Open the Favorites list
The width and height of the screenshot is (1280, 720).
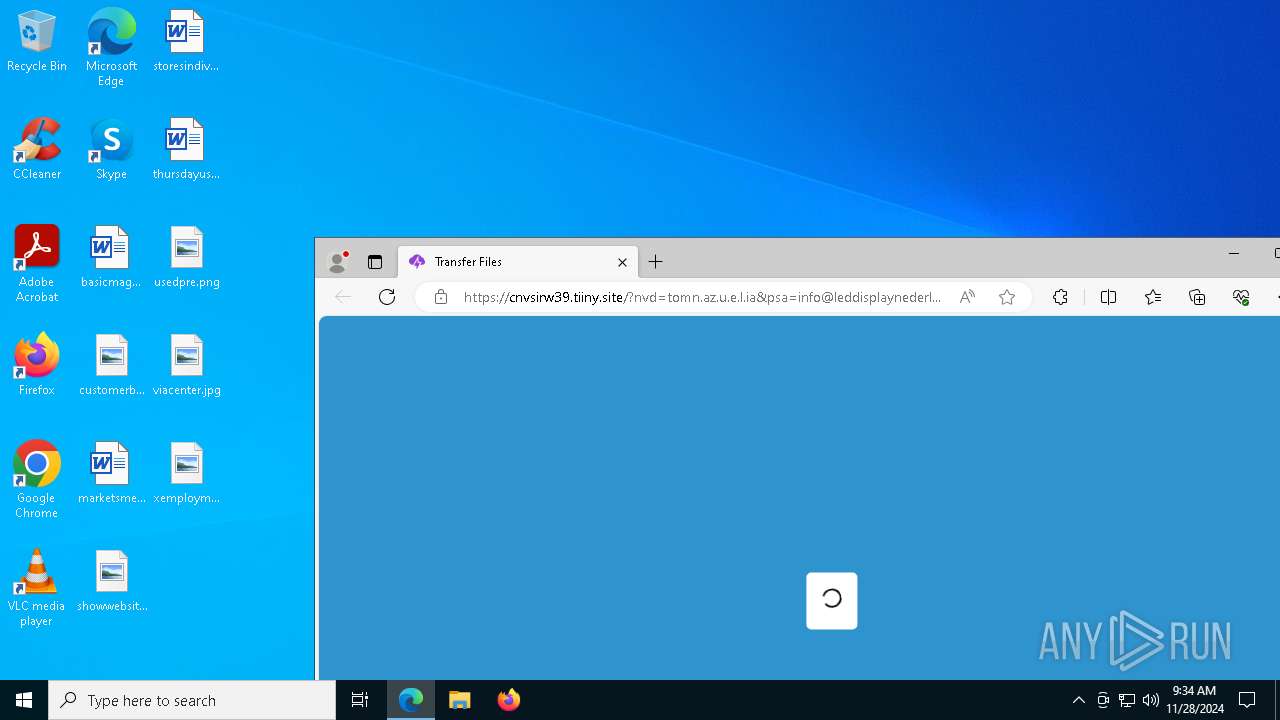coord(1153,297)
